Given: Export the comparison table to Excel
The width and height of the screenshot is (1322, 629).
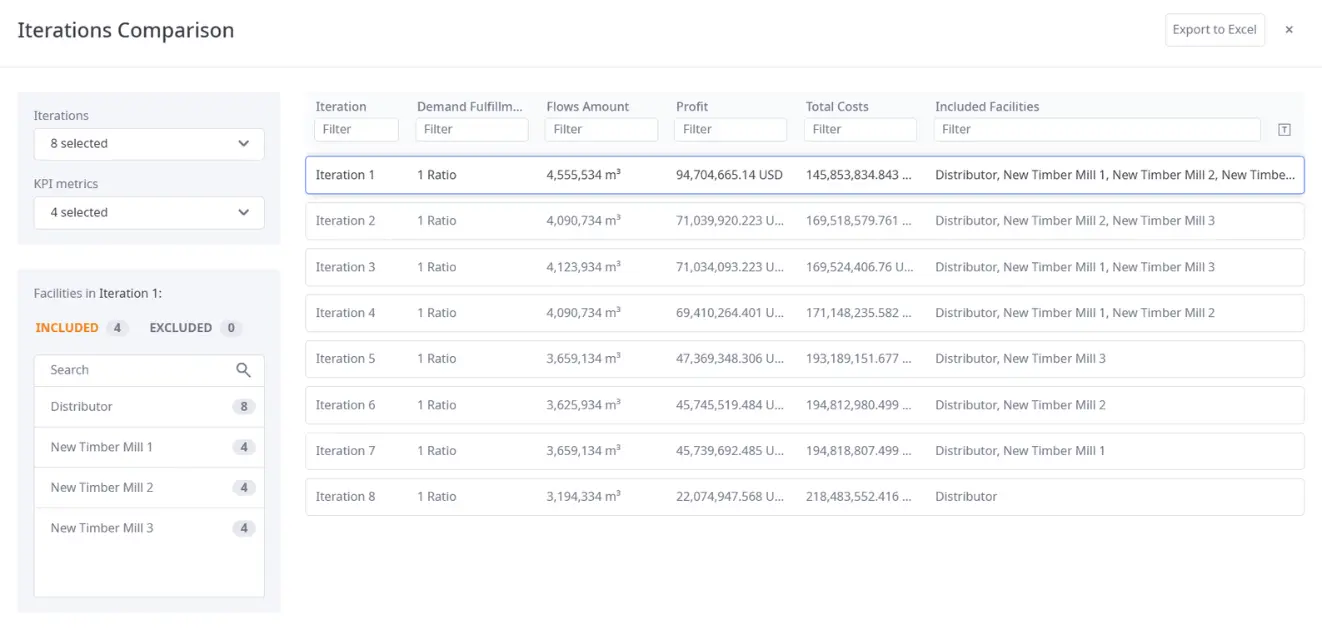Looking at the screenshot, I should pyautogui.click(x=1214, y=30).
